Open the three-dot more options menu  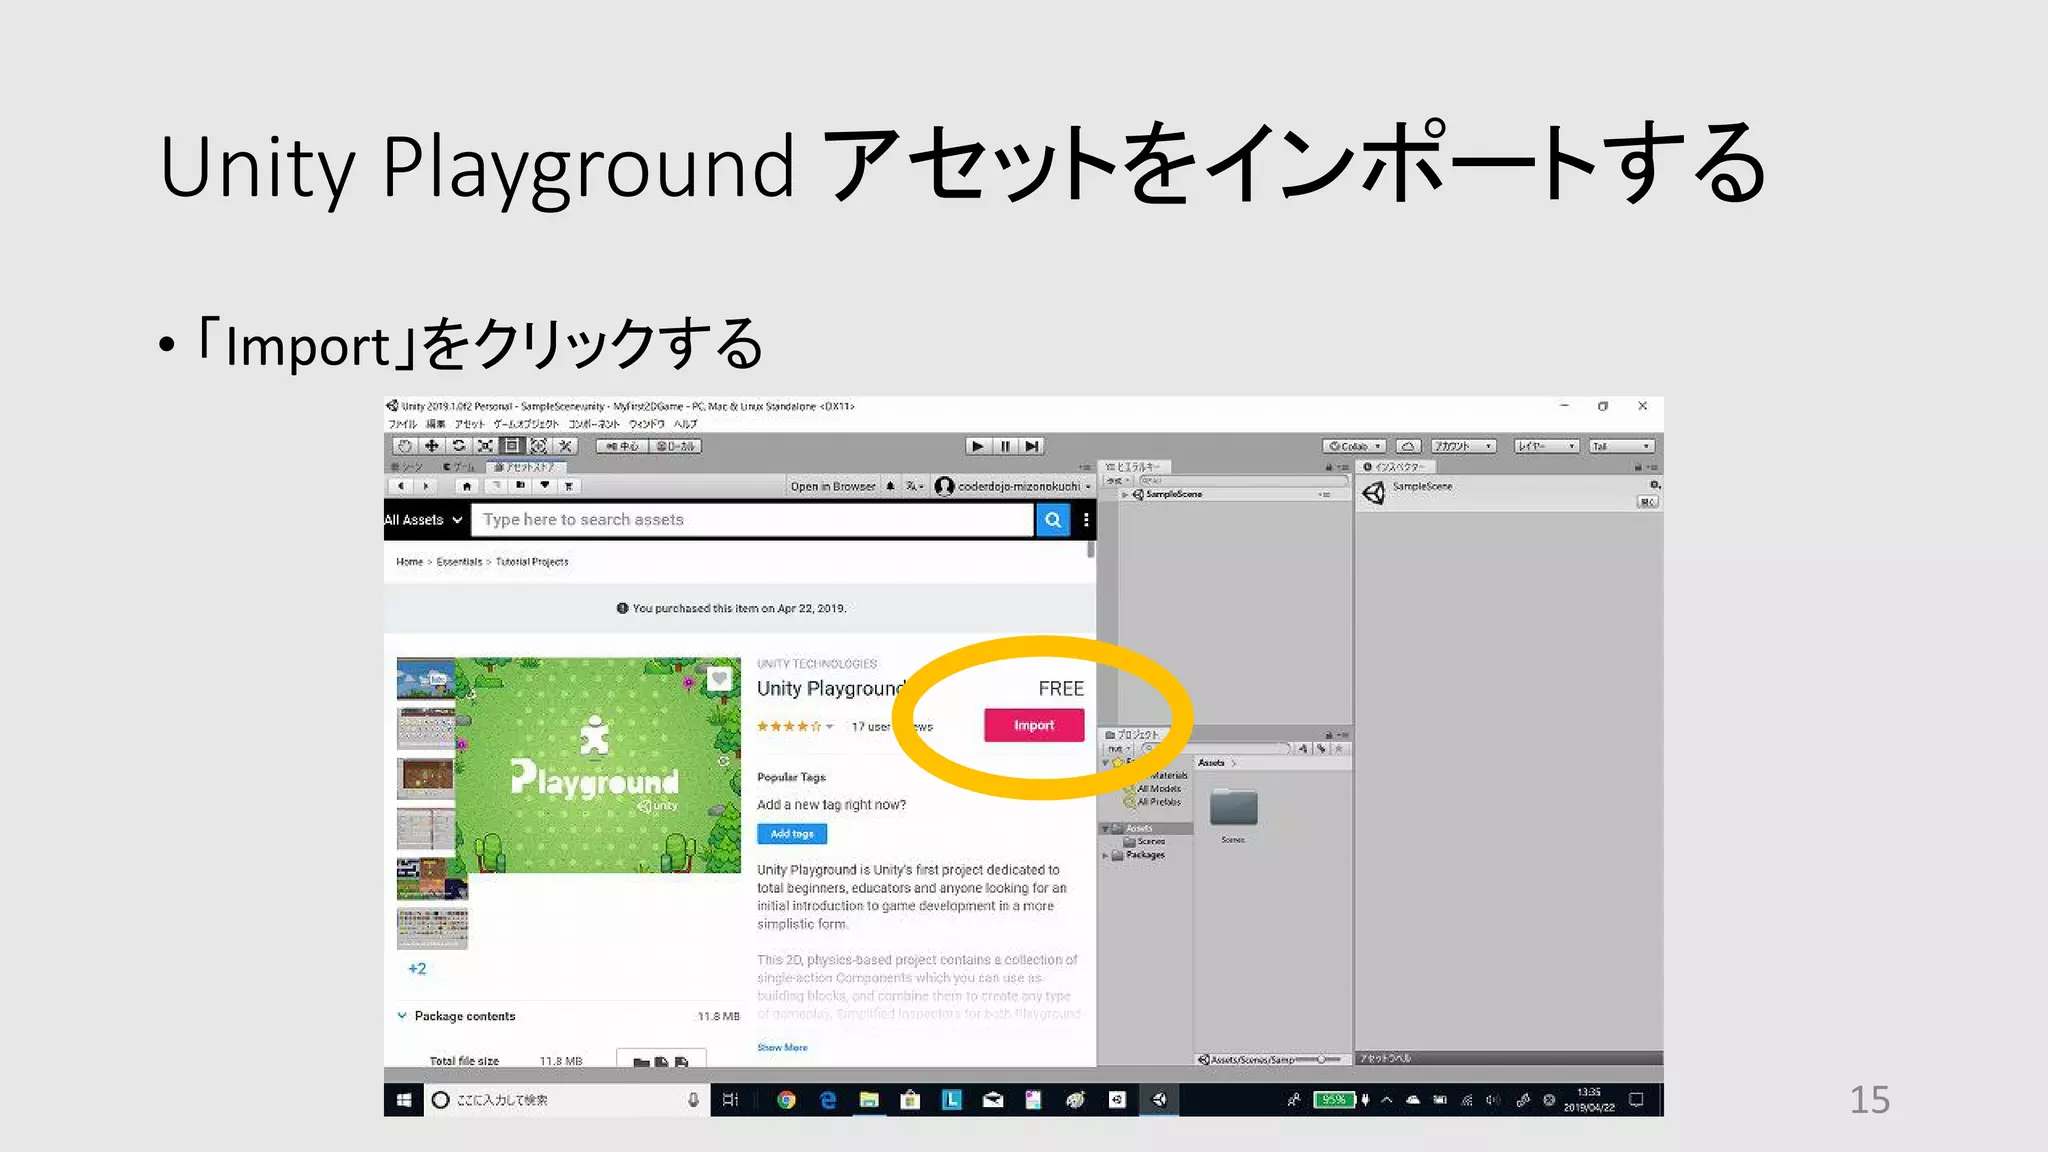(1086, 520)
